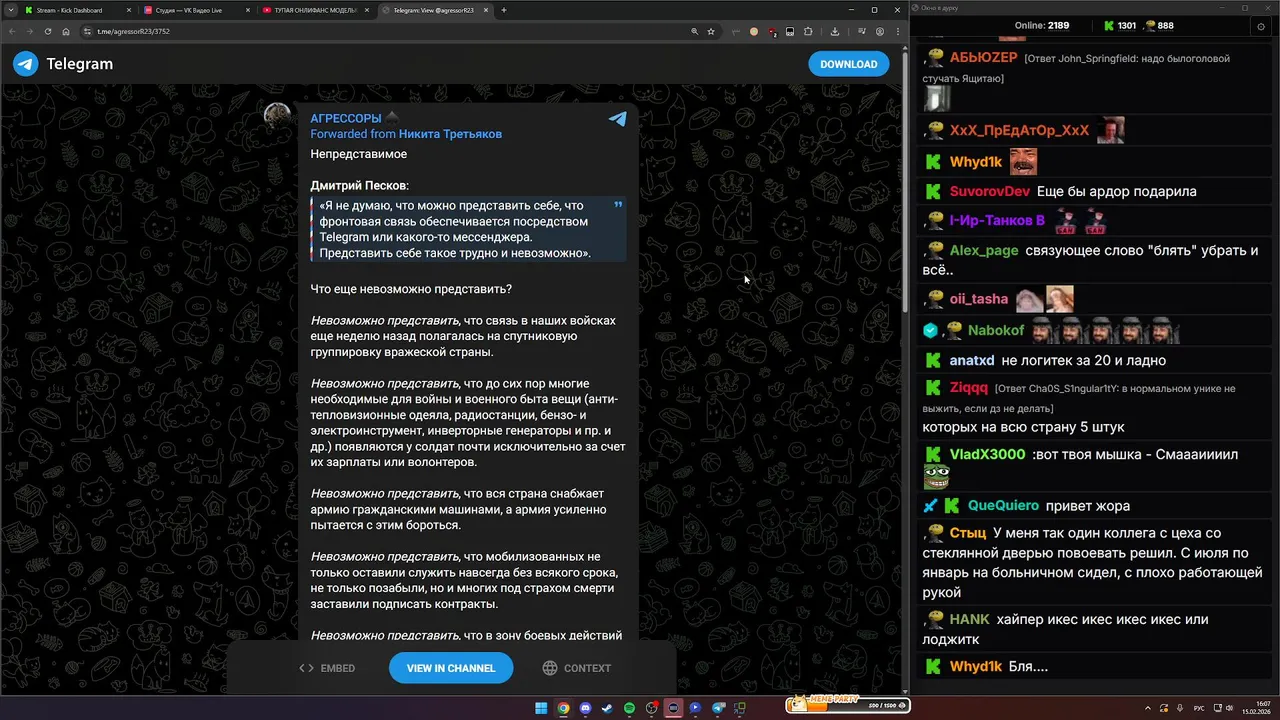
Task: Open chat window settings gear icon
Action: 1260,27
